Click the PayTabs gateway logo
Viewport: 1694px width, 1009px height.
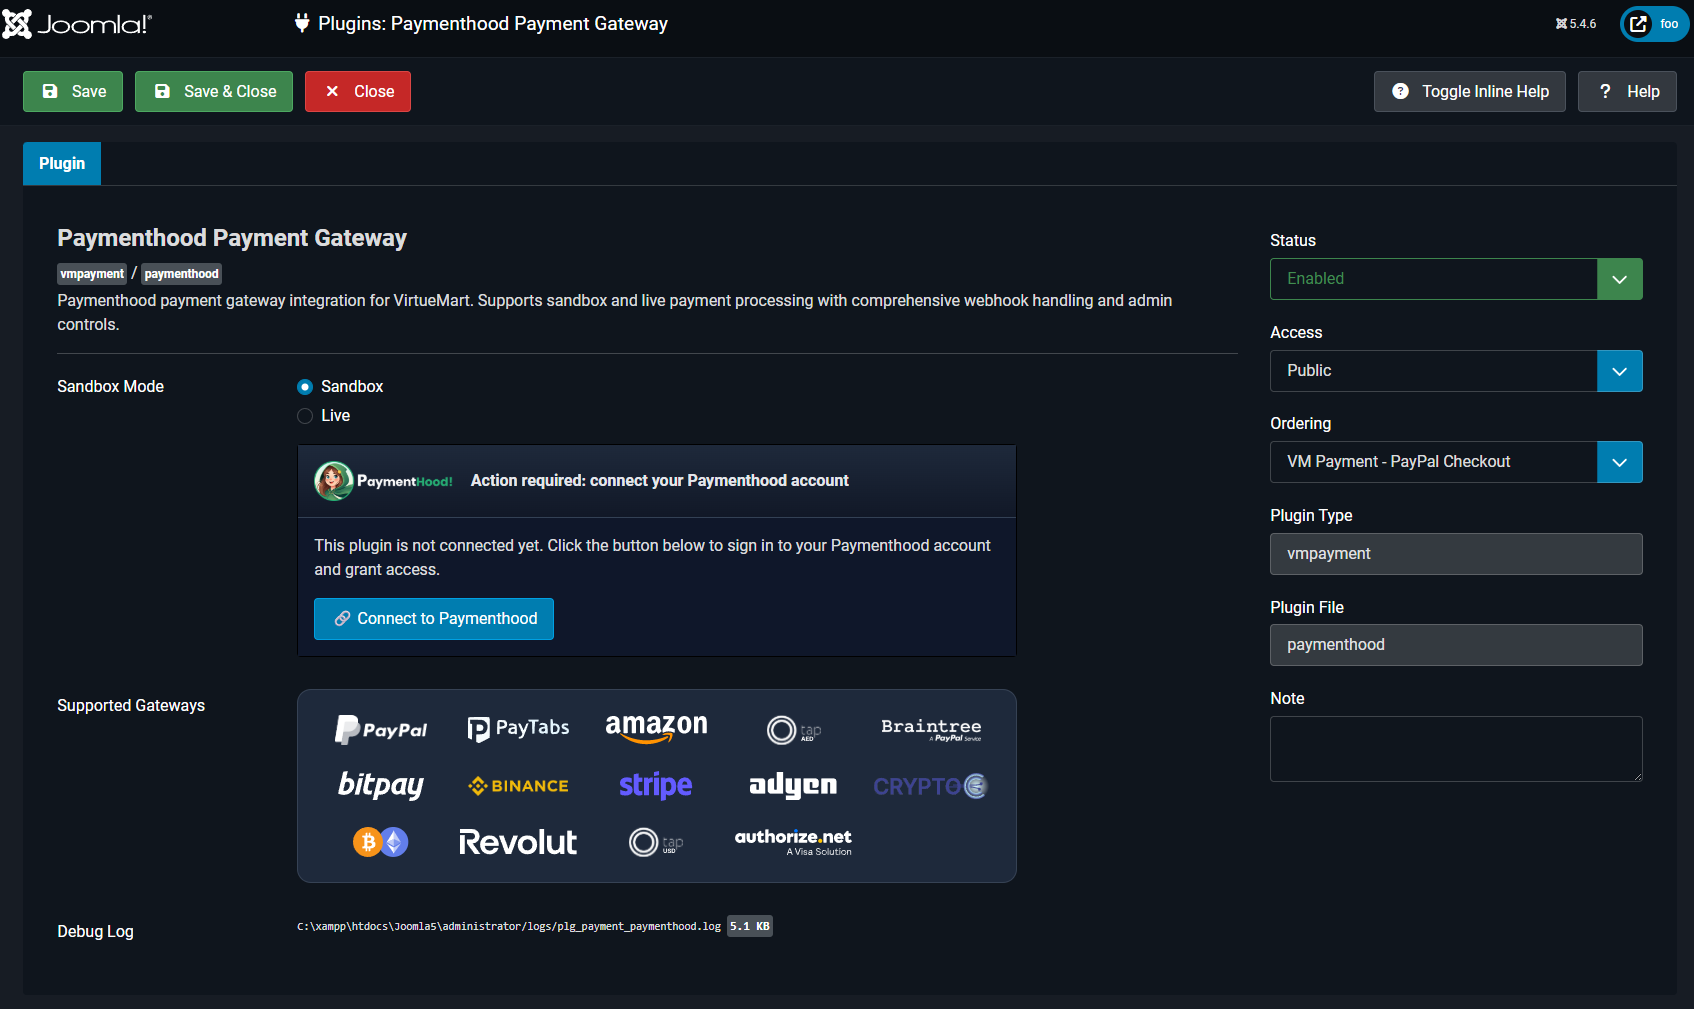click(x=518, y=728)
